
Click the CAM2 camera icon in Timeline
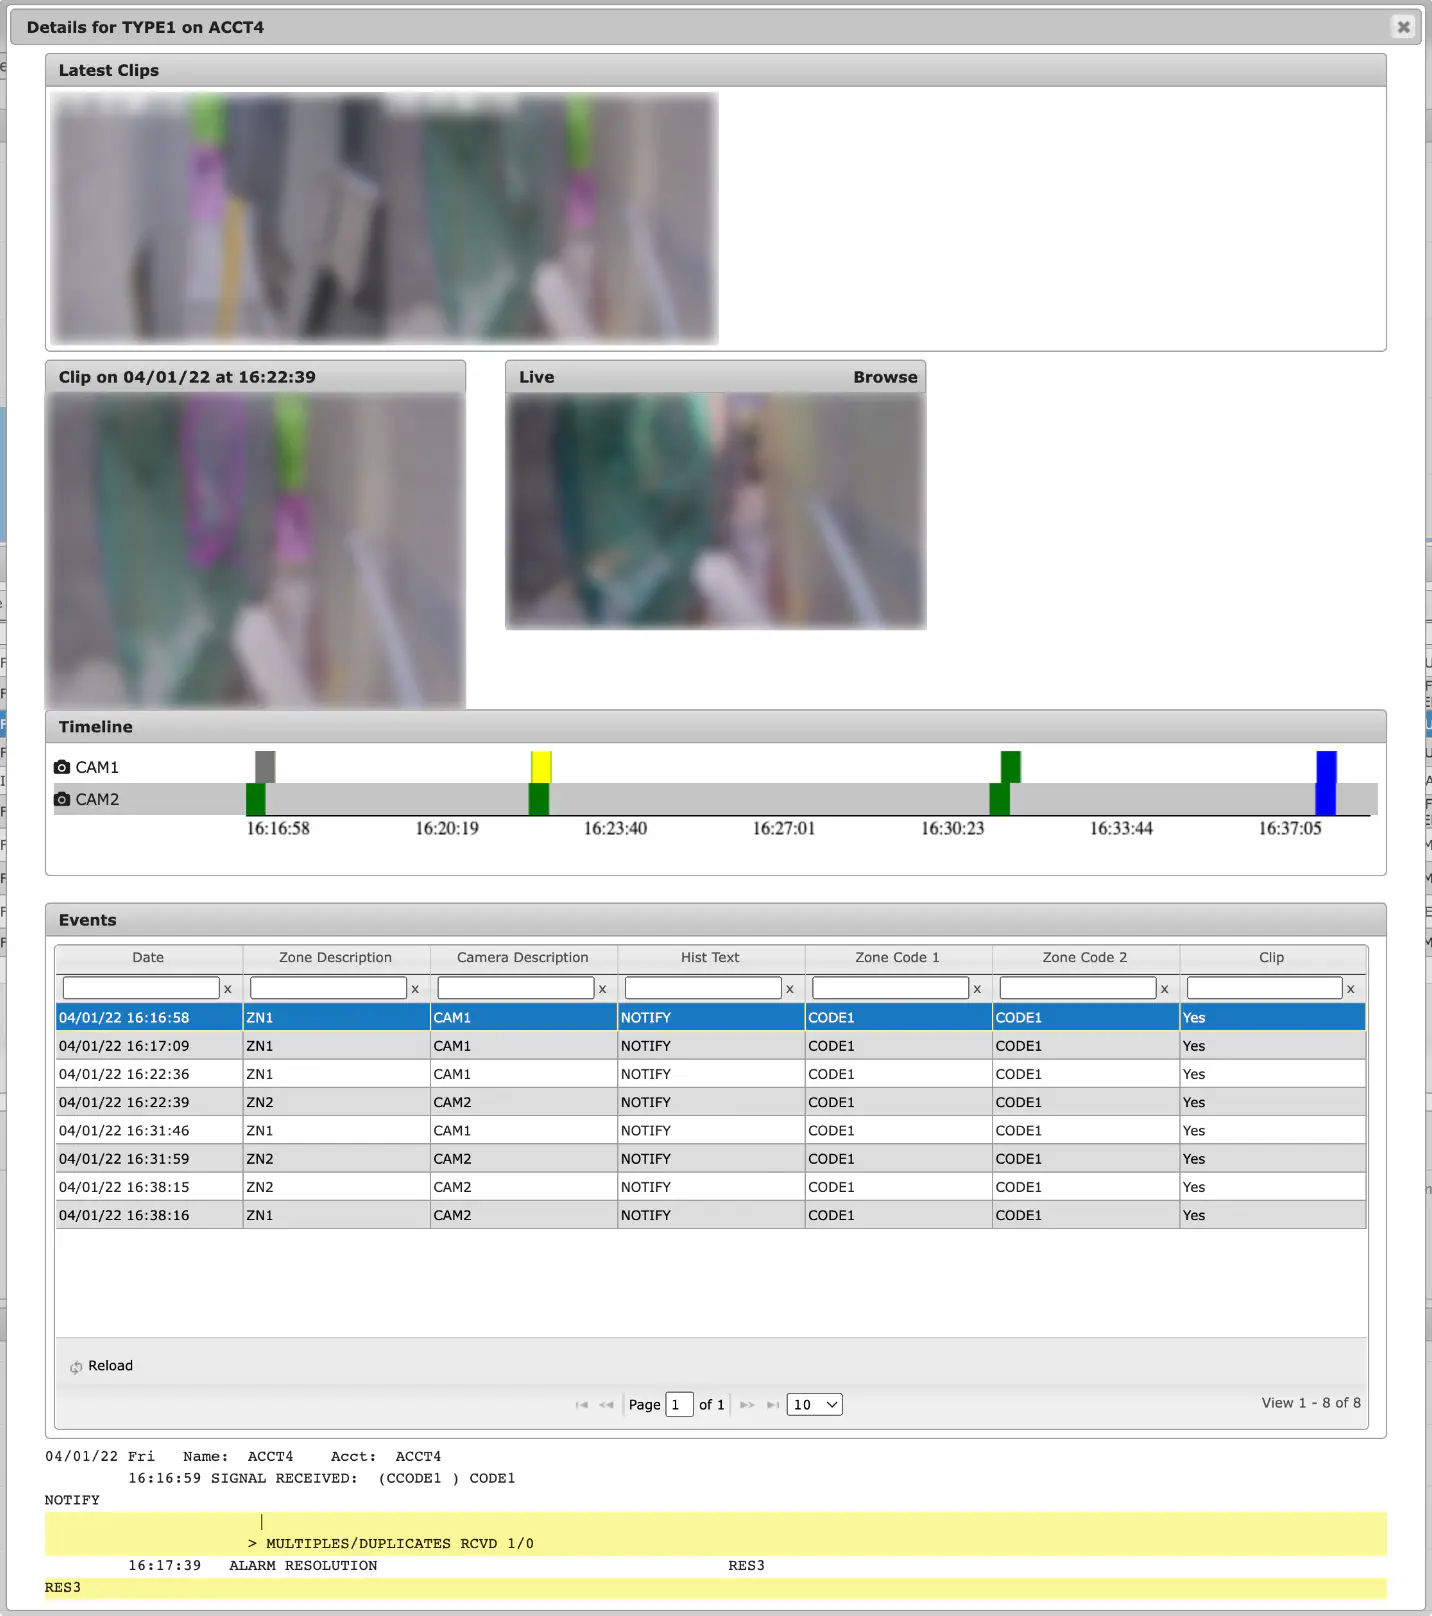click(62, 799)
